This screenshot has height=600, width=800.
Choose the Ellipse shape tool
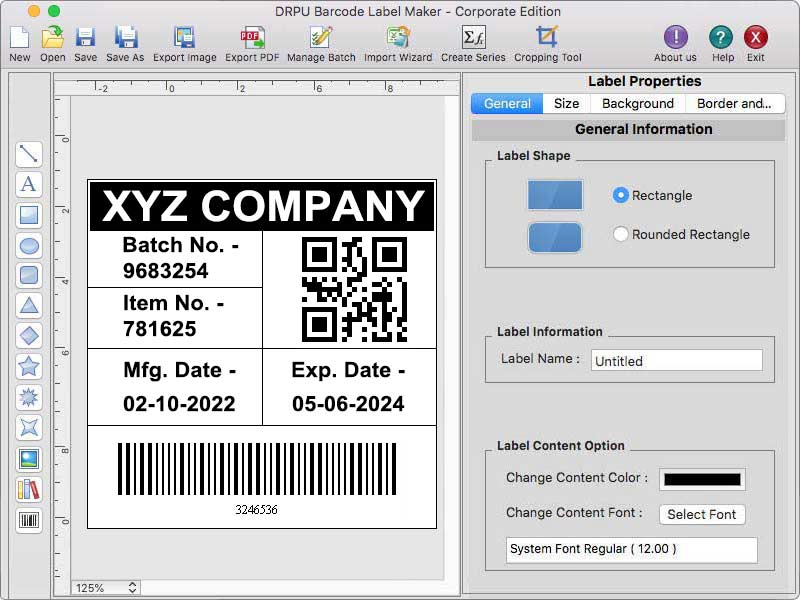[29, 245]
